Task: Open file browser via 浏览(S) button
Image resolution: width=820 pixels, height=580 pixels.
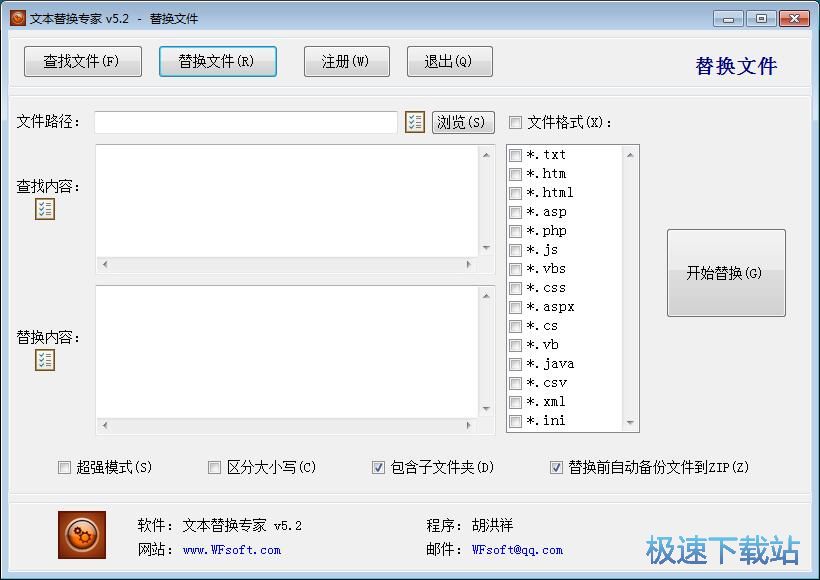Action: [462, 122]
